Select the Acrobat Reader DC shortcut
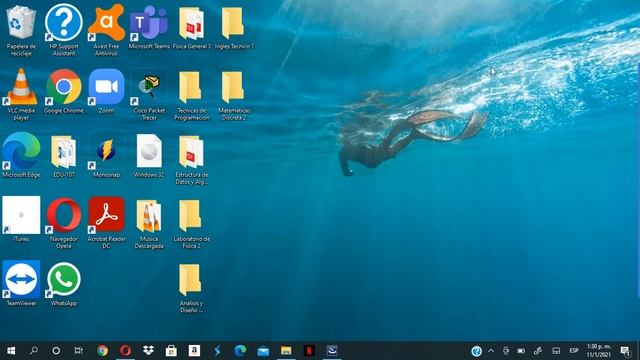Viewport: 640px width, 360px height. (106, 223)
